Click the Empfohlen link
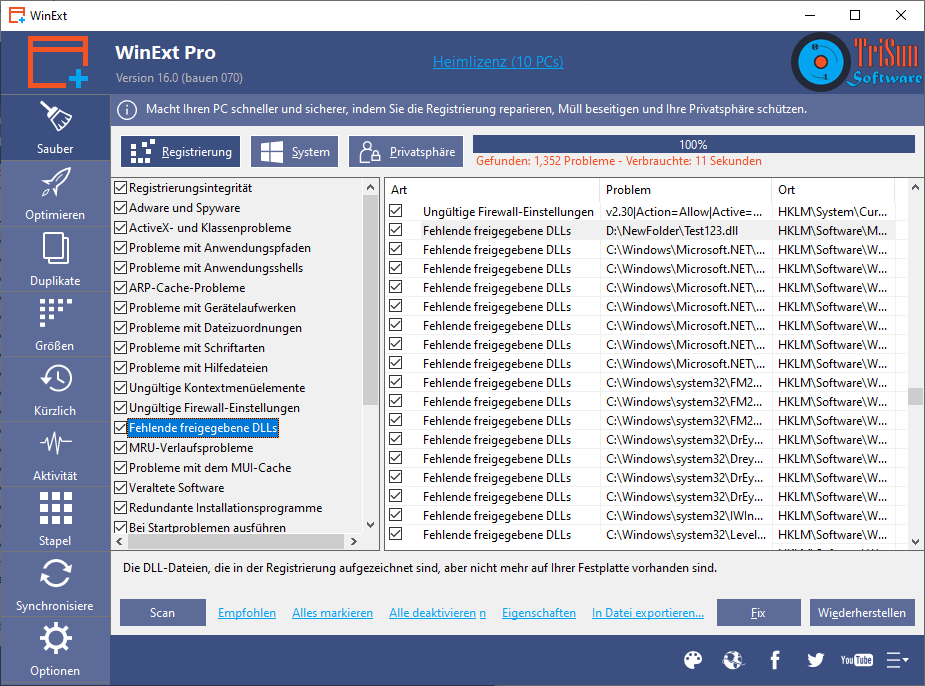The image size is (925, 686). 247,613
